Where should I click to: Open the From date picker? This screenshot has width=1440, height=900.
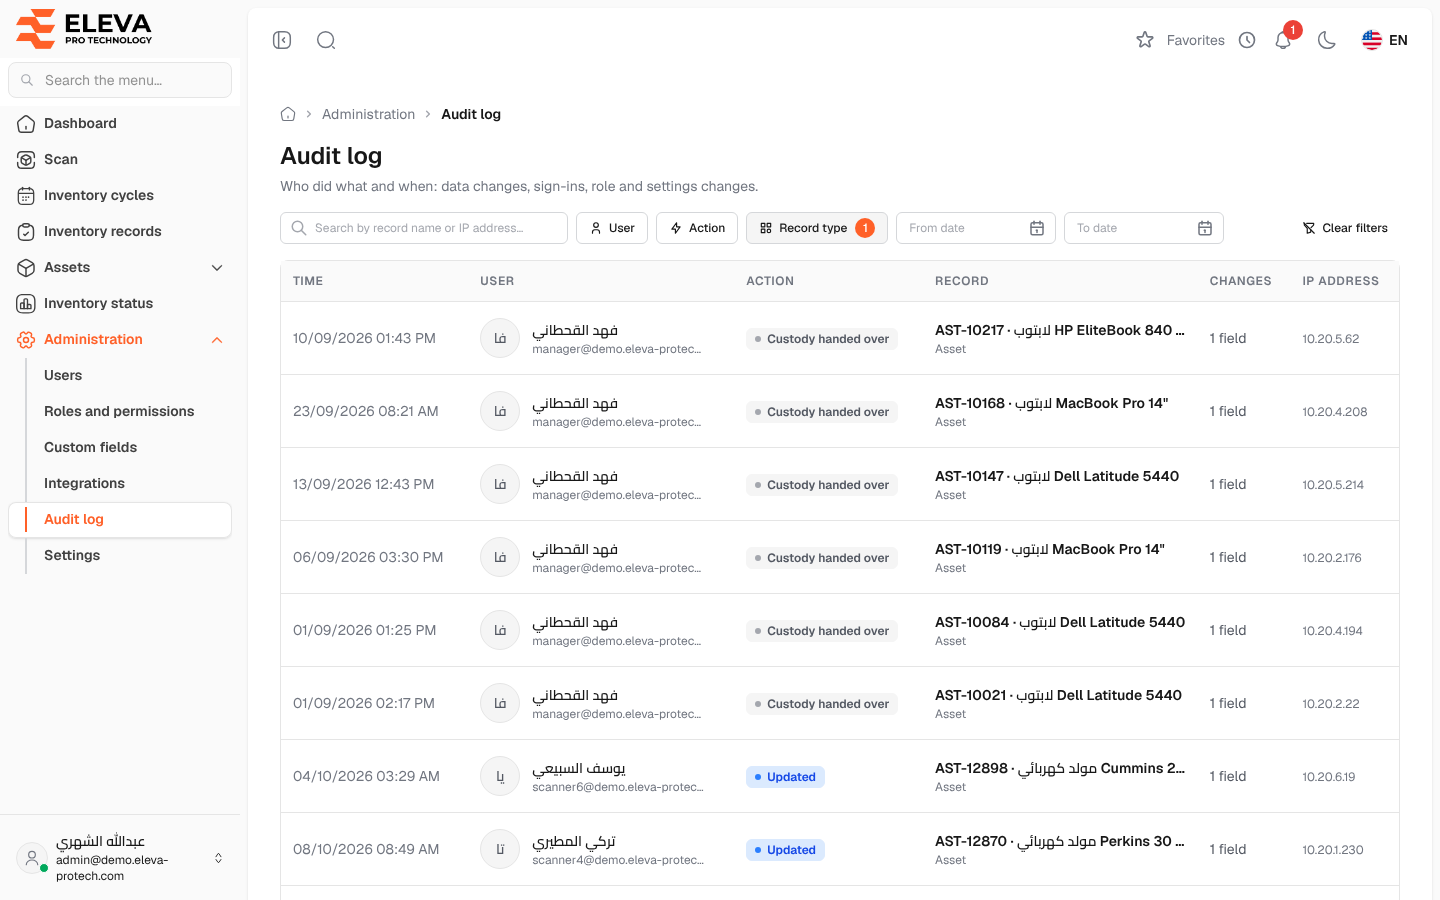976,228
